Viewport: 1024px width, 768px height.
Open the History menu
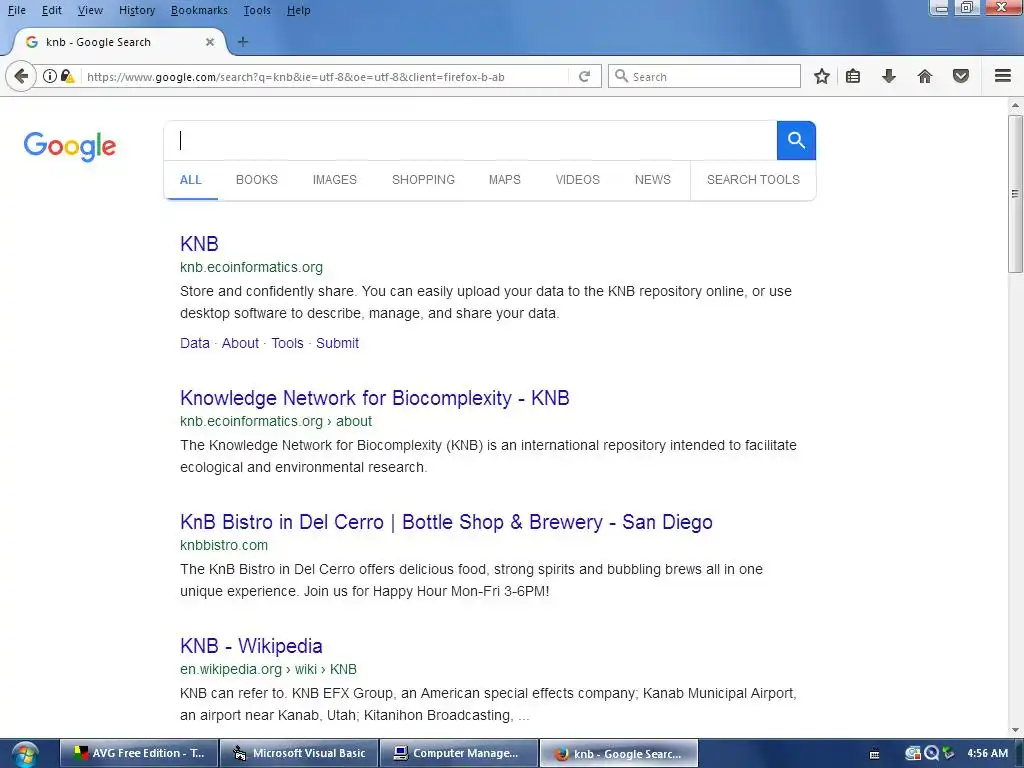point(137,10)
